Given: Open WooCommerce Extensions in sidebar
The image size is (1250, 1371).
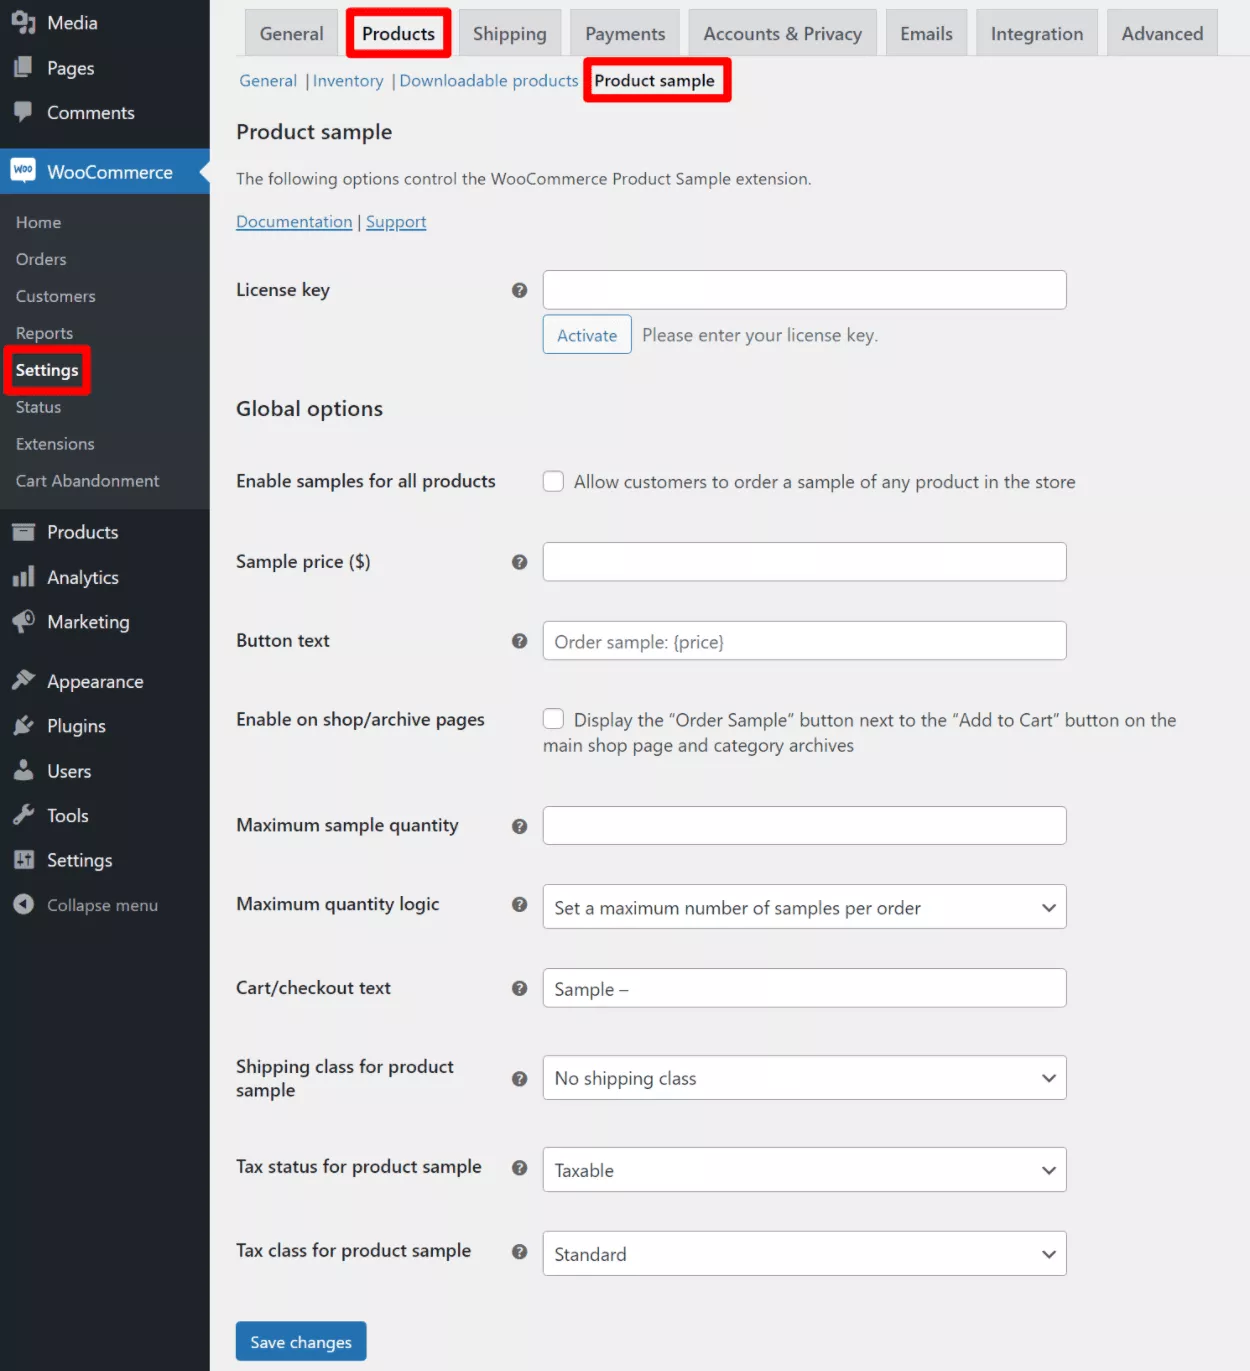Looking at the screenshot, I should [55, 444].
